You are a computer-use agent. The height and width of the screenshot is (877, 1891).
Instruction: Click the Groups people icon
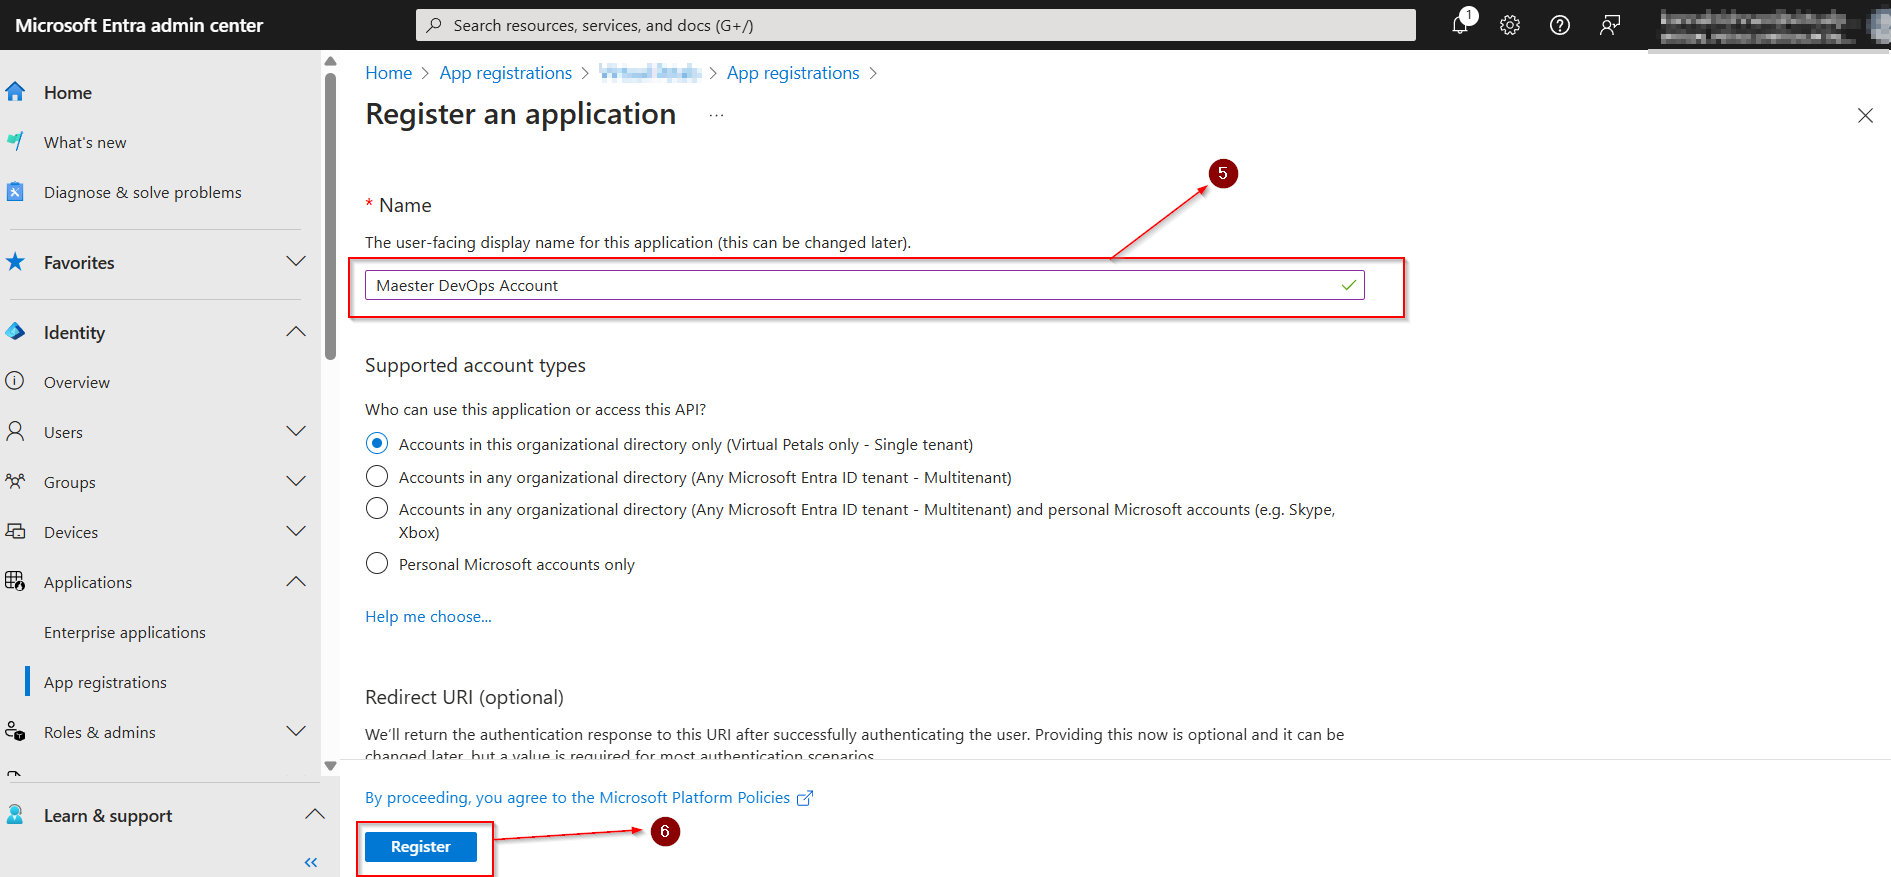(x=15, y=481)
